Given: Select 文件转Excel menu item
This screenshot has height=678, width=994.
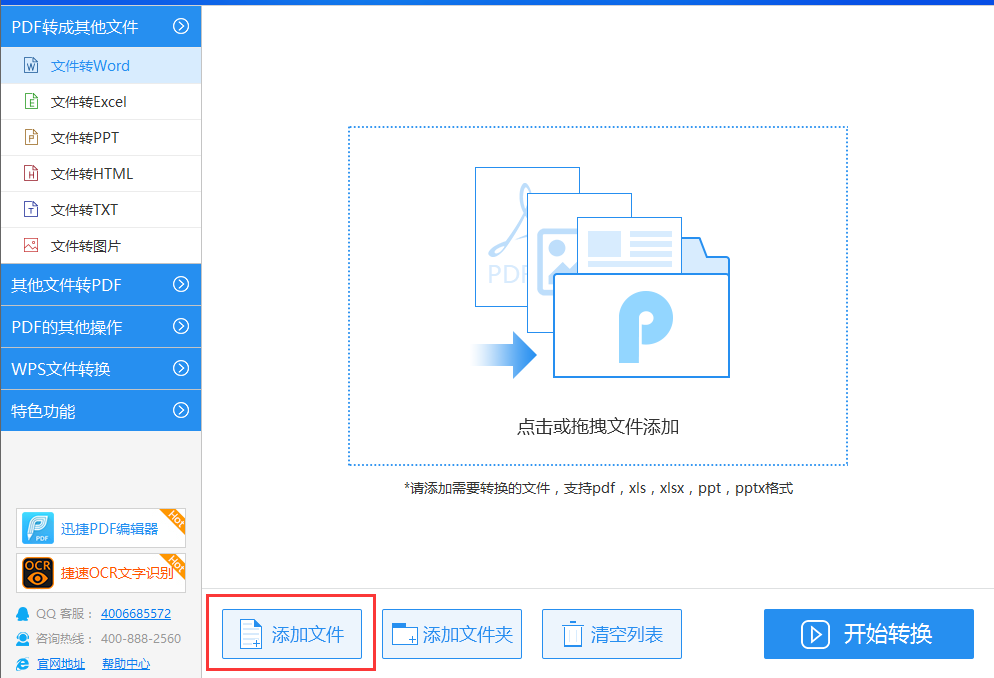Looking at the screenshot, I should [x=101, y=101].
